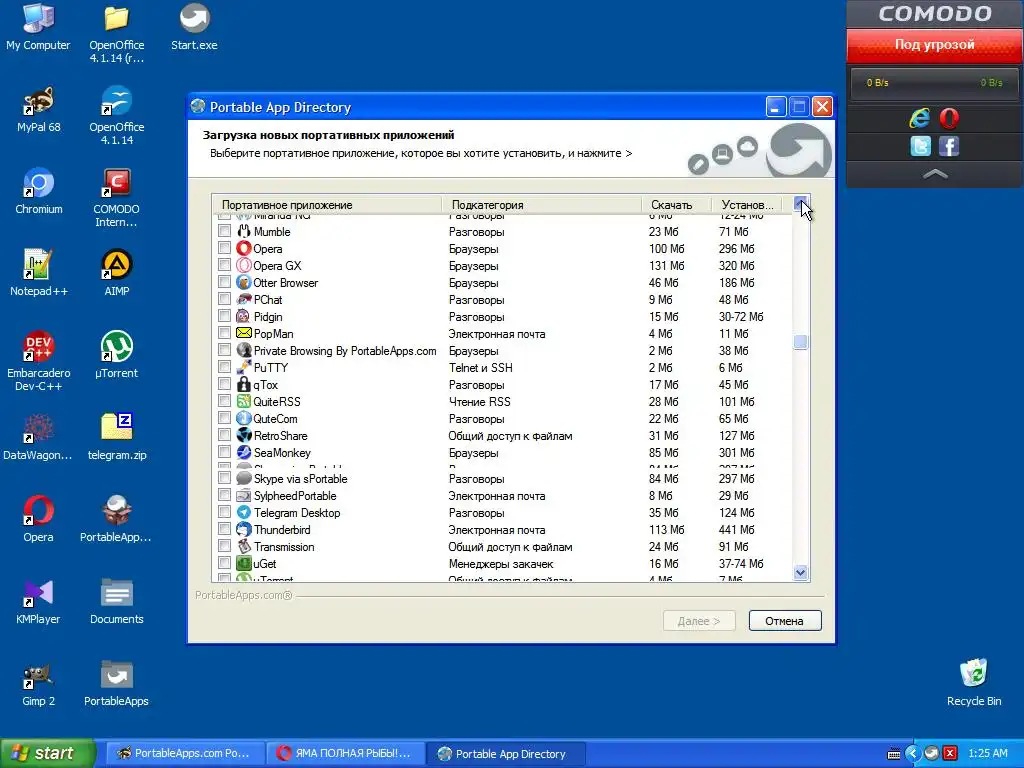
Task: Open the telegram.zip archive on the desktop
Action: pos(116,437)
